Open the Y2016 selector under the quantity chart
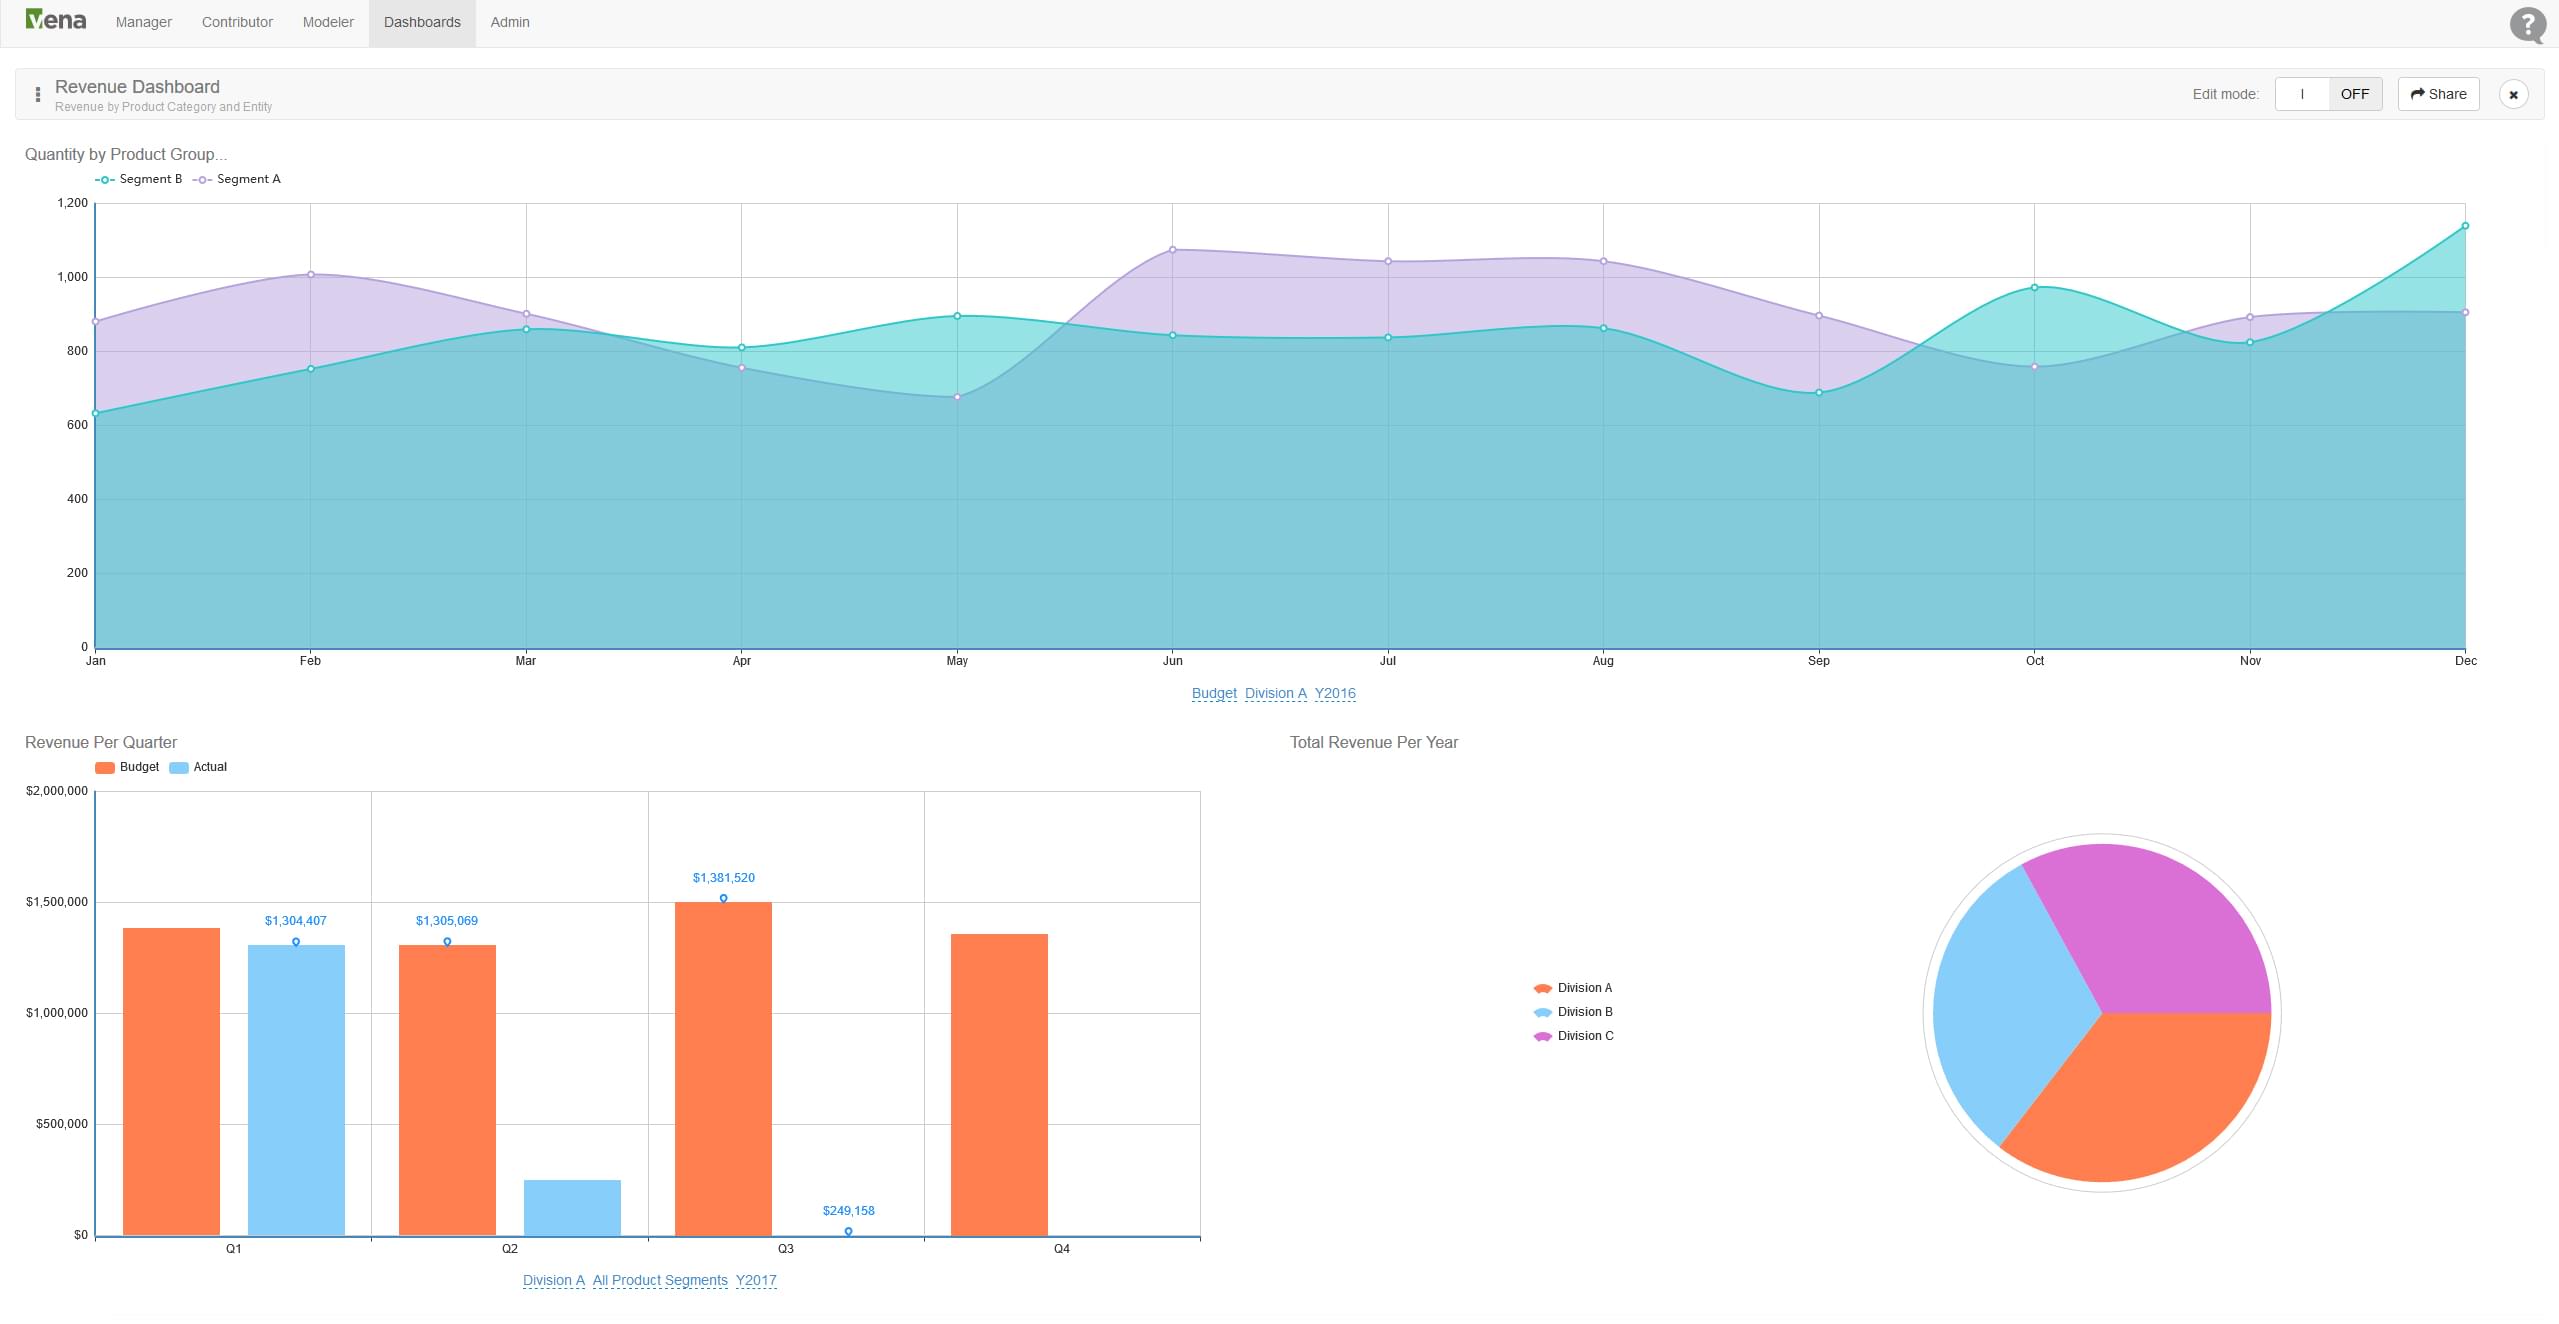Image resolution: width=2559 pixels, height=1324 pixels. (x=1334, y=692)
